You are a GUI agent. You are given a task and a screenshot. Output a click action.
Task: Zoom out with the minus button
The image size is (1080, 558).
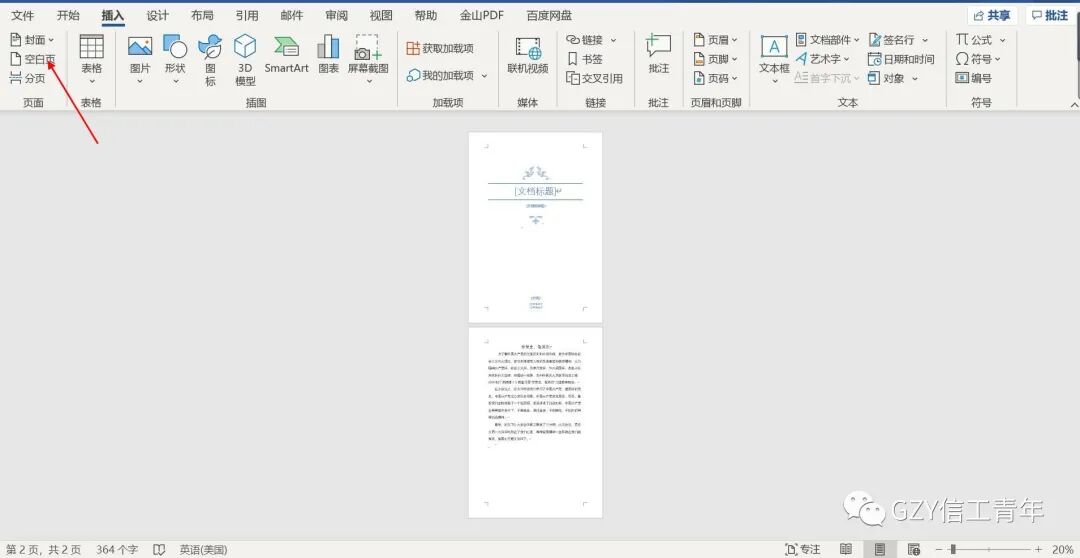[938, 549]
